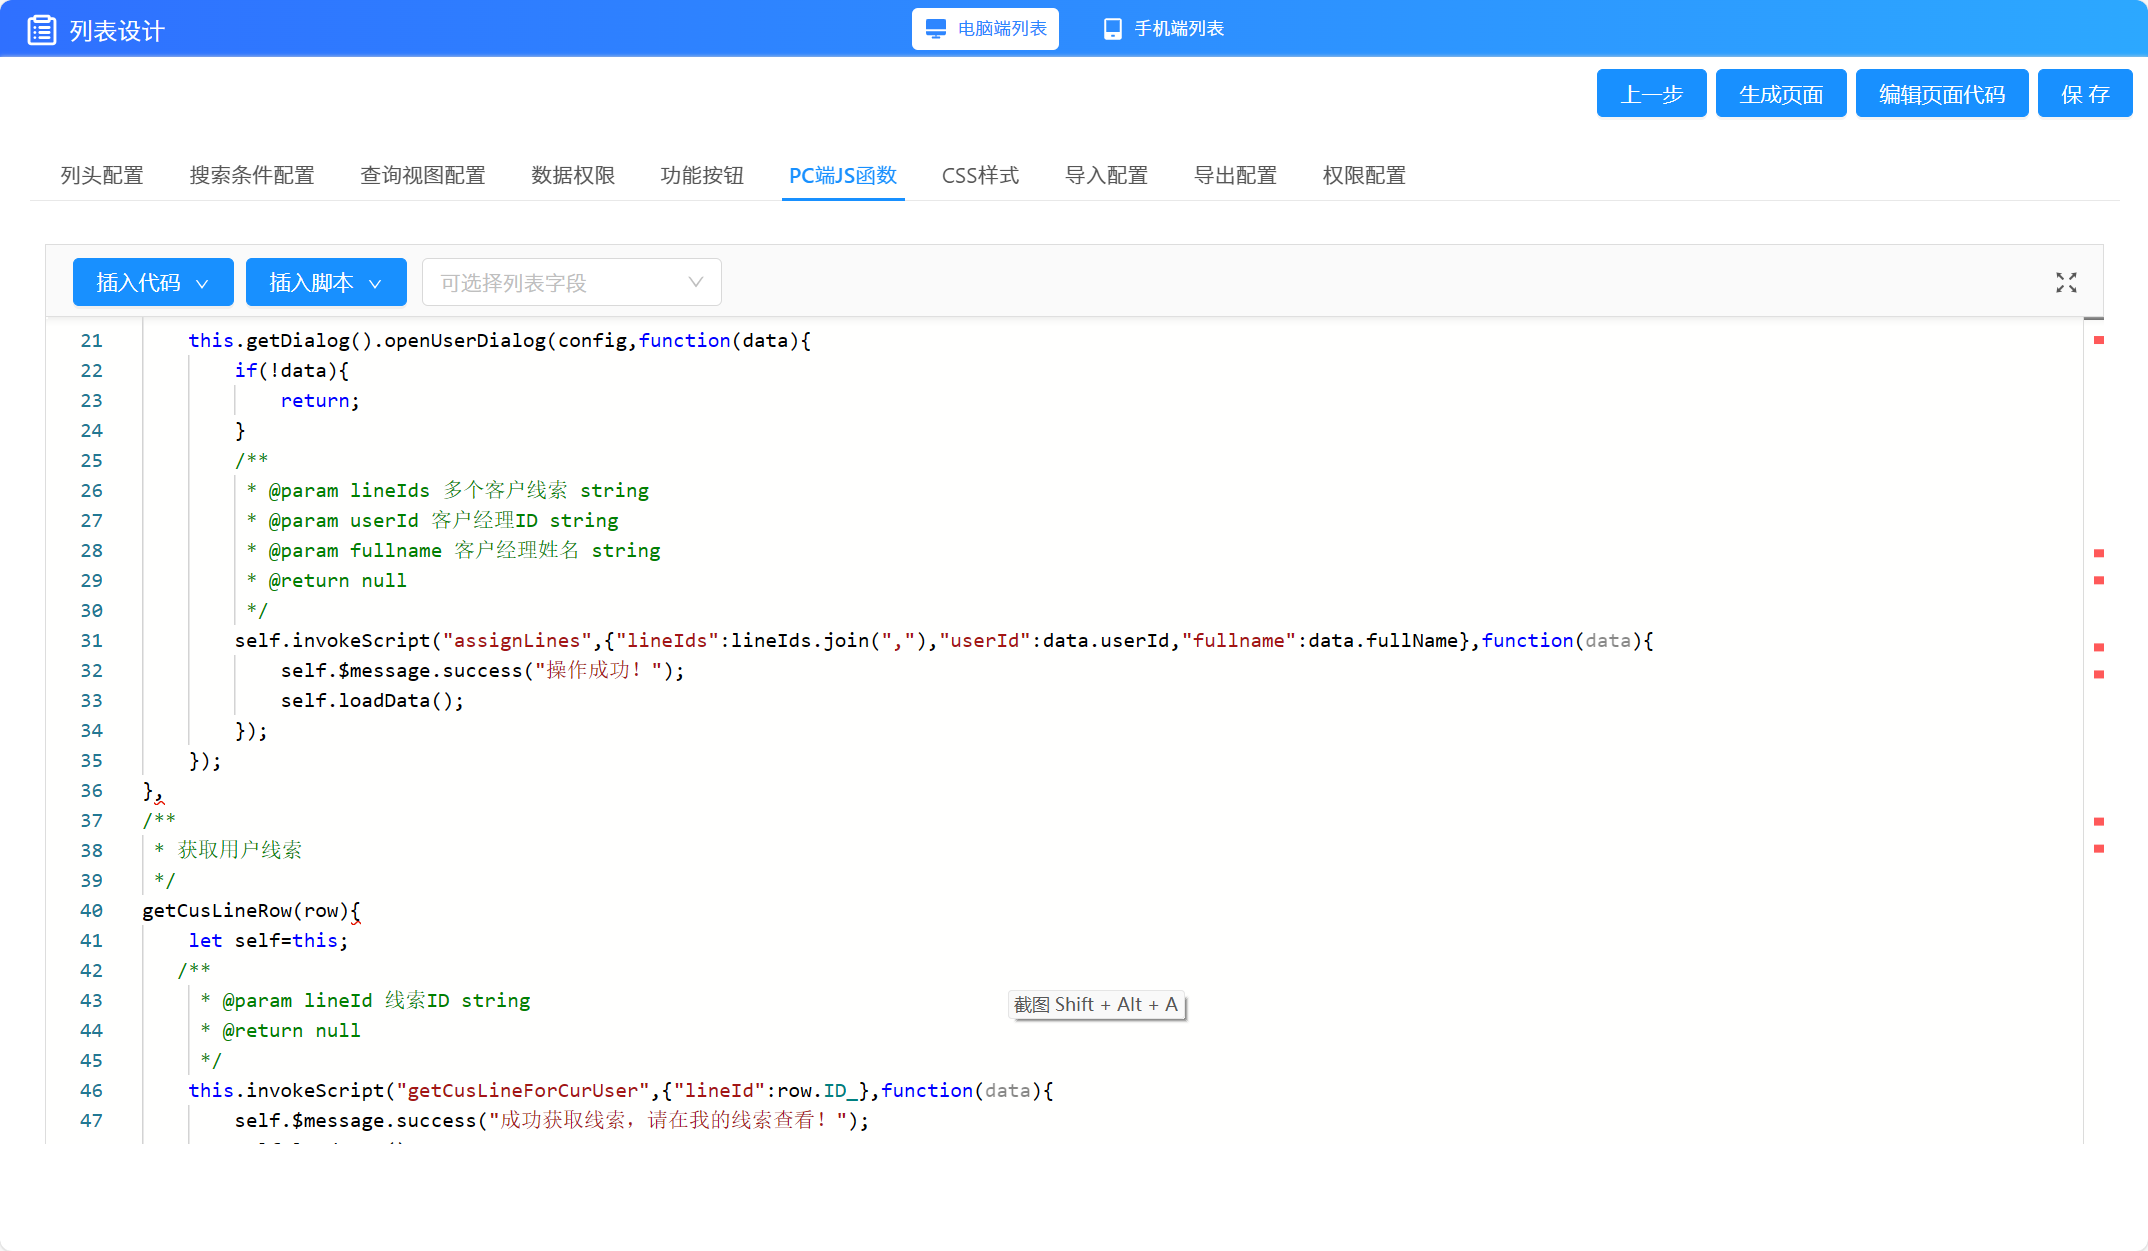Open the 查询视图配置 tab

423,175
